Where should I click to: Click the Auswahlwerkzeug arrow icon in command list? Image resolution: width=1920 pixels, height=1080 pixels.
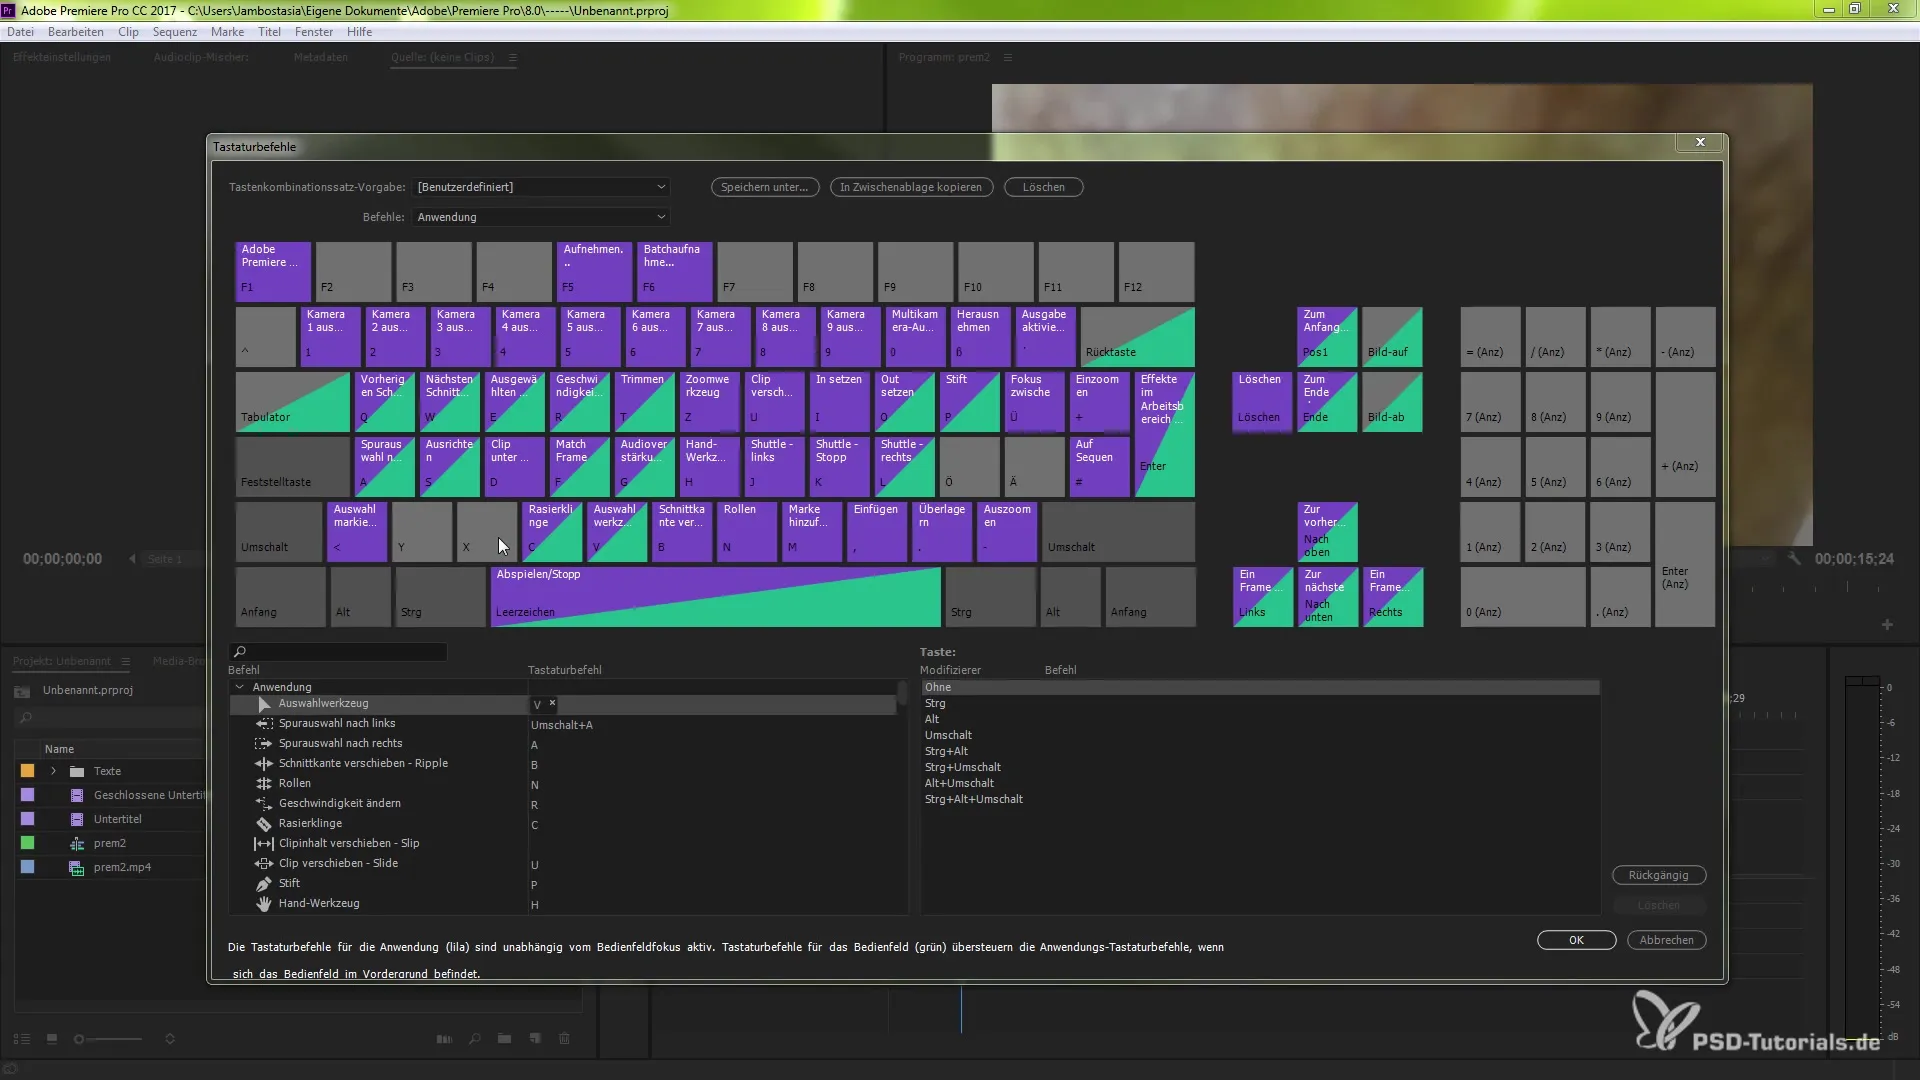[264, 704]
